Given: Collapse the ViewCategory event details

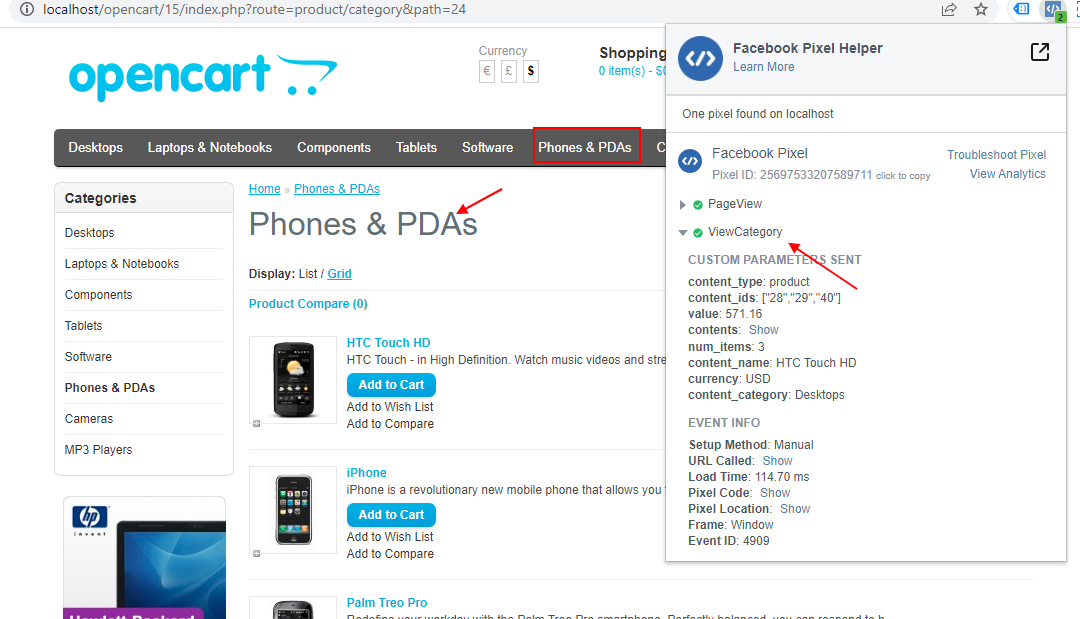Looking at the screenshot, I should tap(683, 231).
